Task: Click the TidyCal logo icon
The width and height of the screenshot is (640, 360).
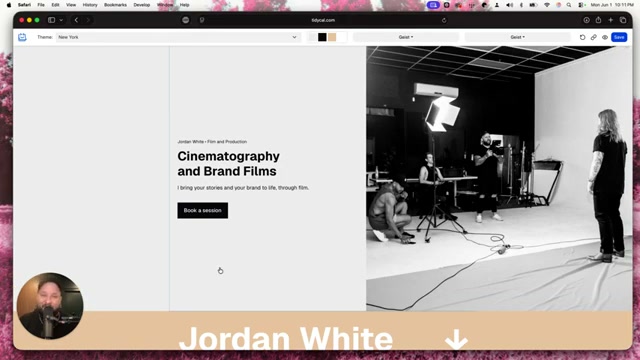Action: 22,37
